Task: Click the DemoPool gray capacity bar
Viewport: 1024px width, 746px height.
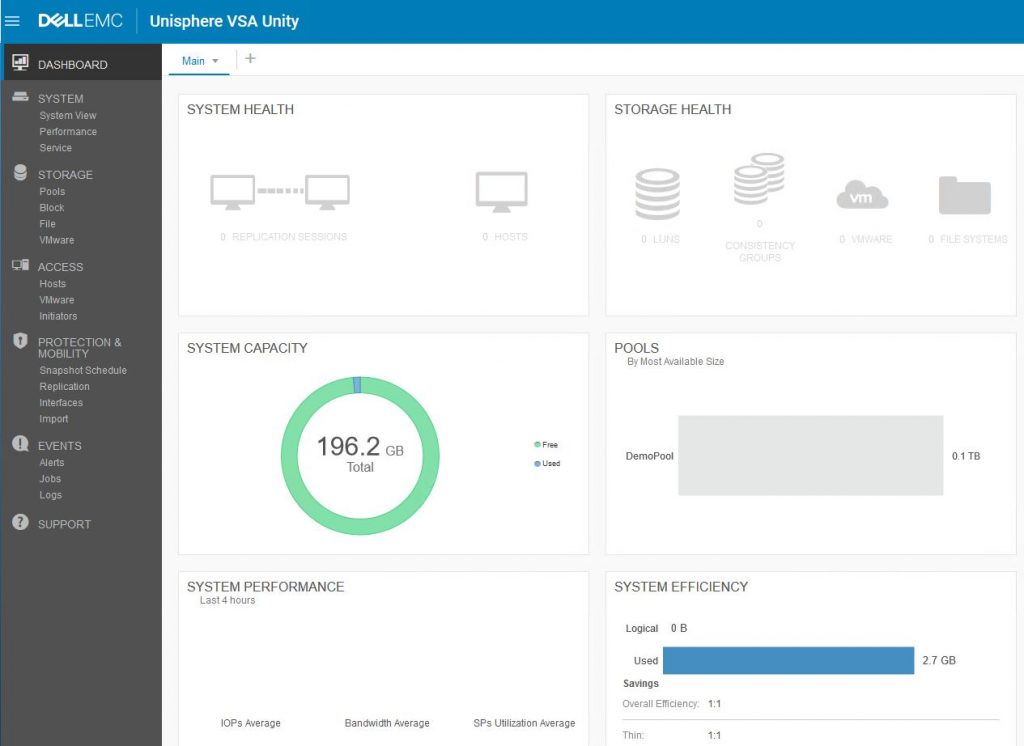Action: [x=810, y=455]
